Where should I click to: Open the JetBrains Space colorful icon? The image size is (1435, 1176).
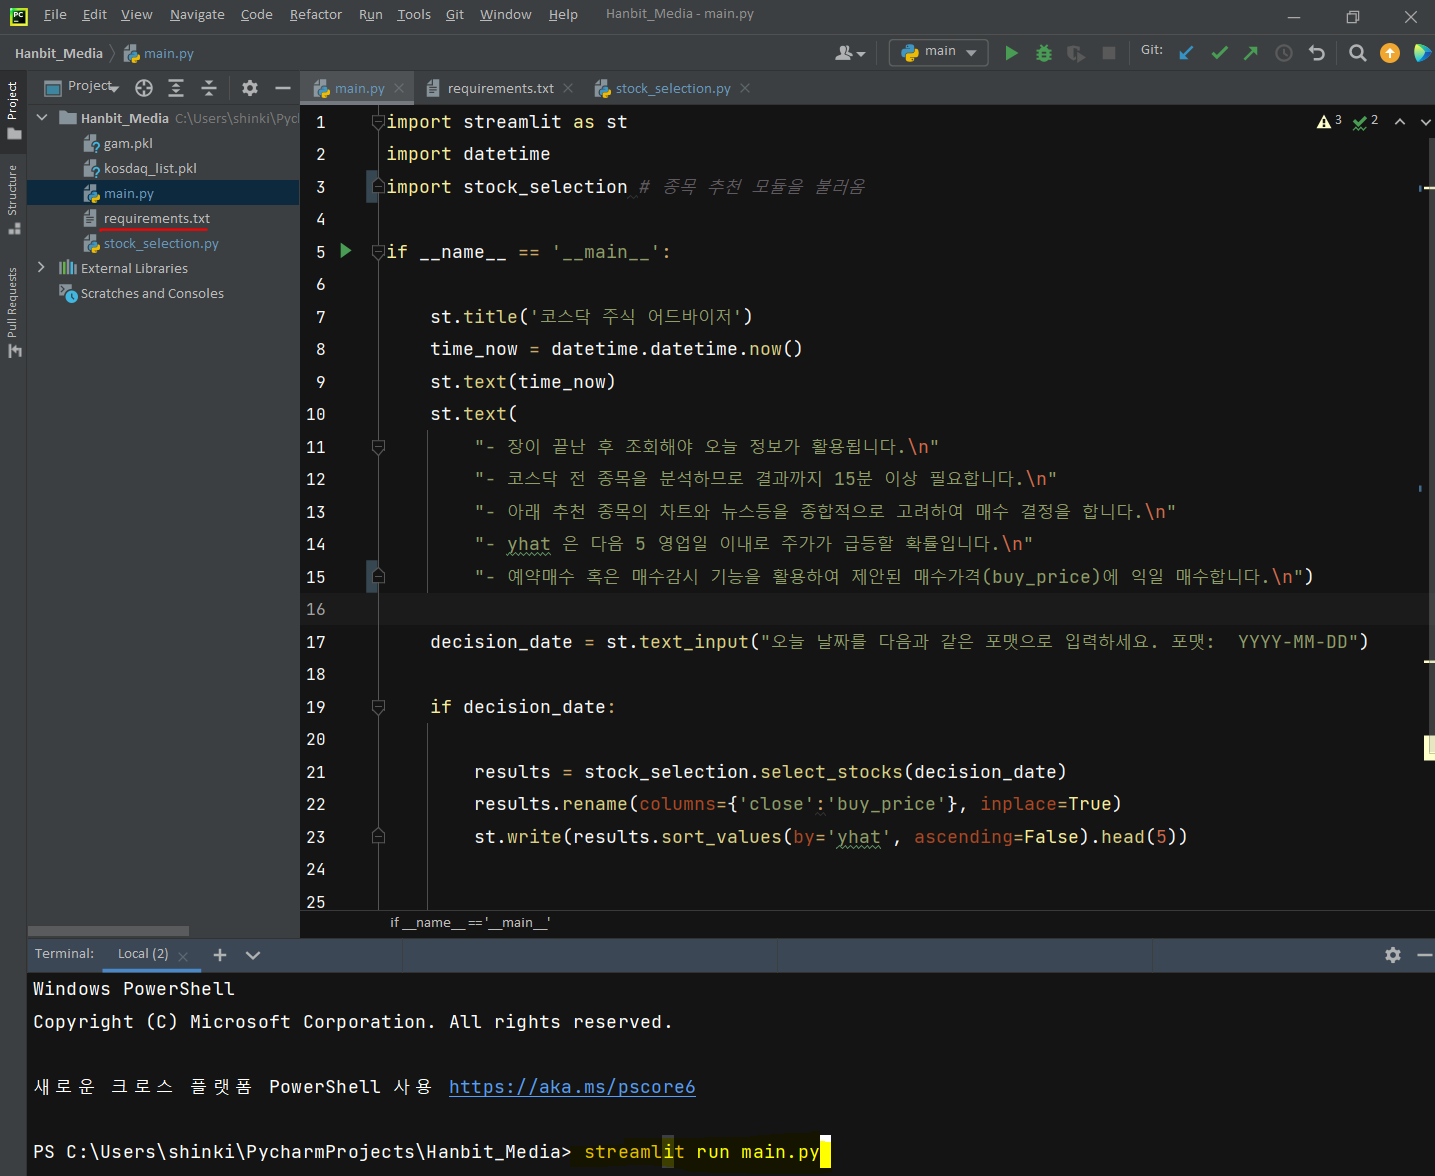coord(1422,53)
